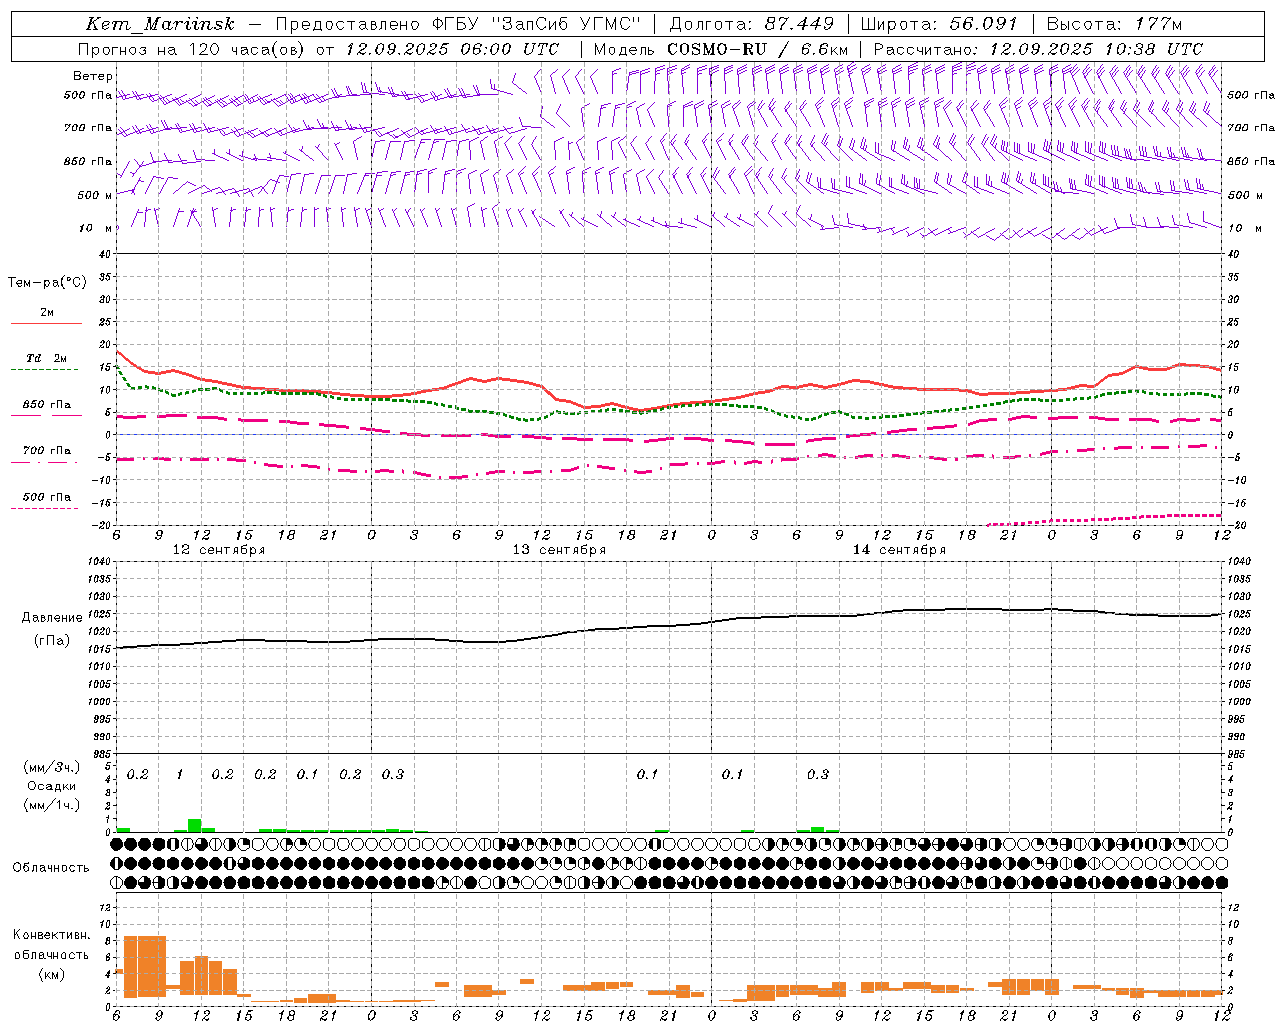Click the "700 гПа" temperature legend label
The image size is (1280, 1024).
point(47,450)
